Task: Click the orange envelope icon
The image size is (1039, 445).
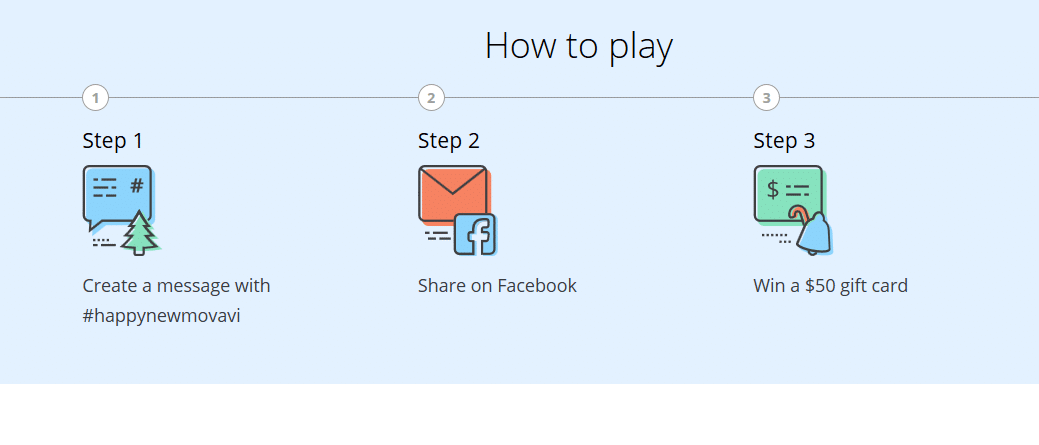Action: (x=453, y=193)
